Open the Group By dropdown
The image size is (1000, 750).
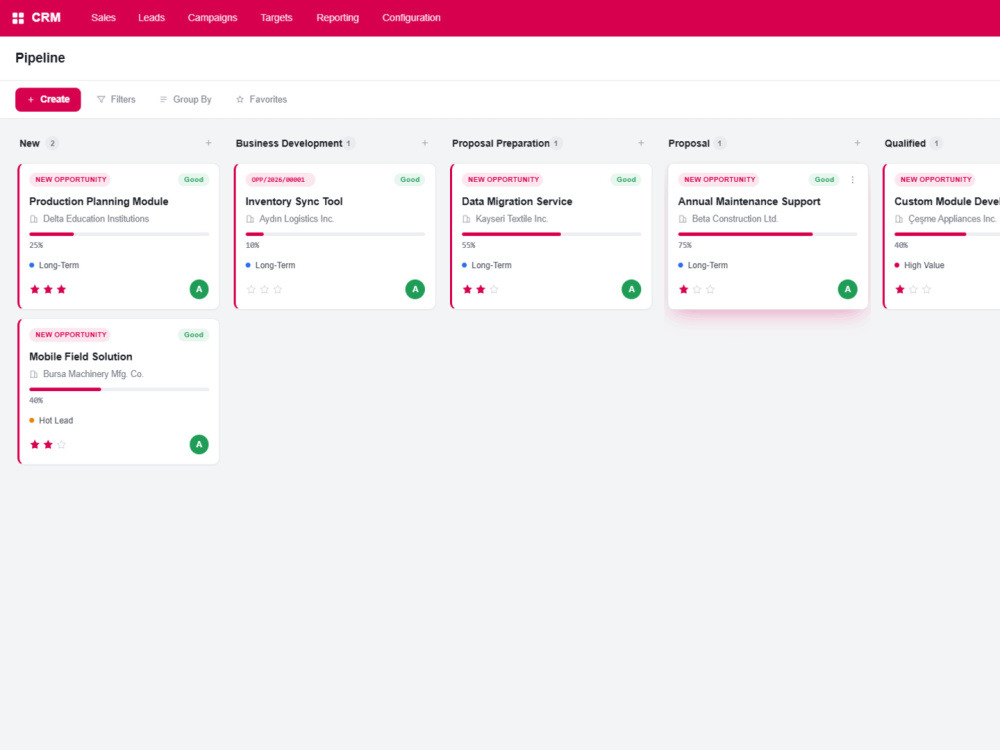coord(186,99)
